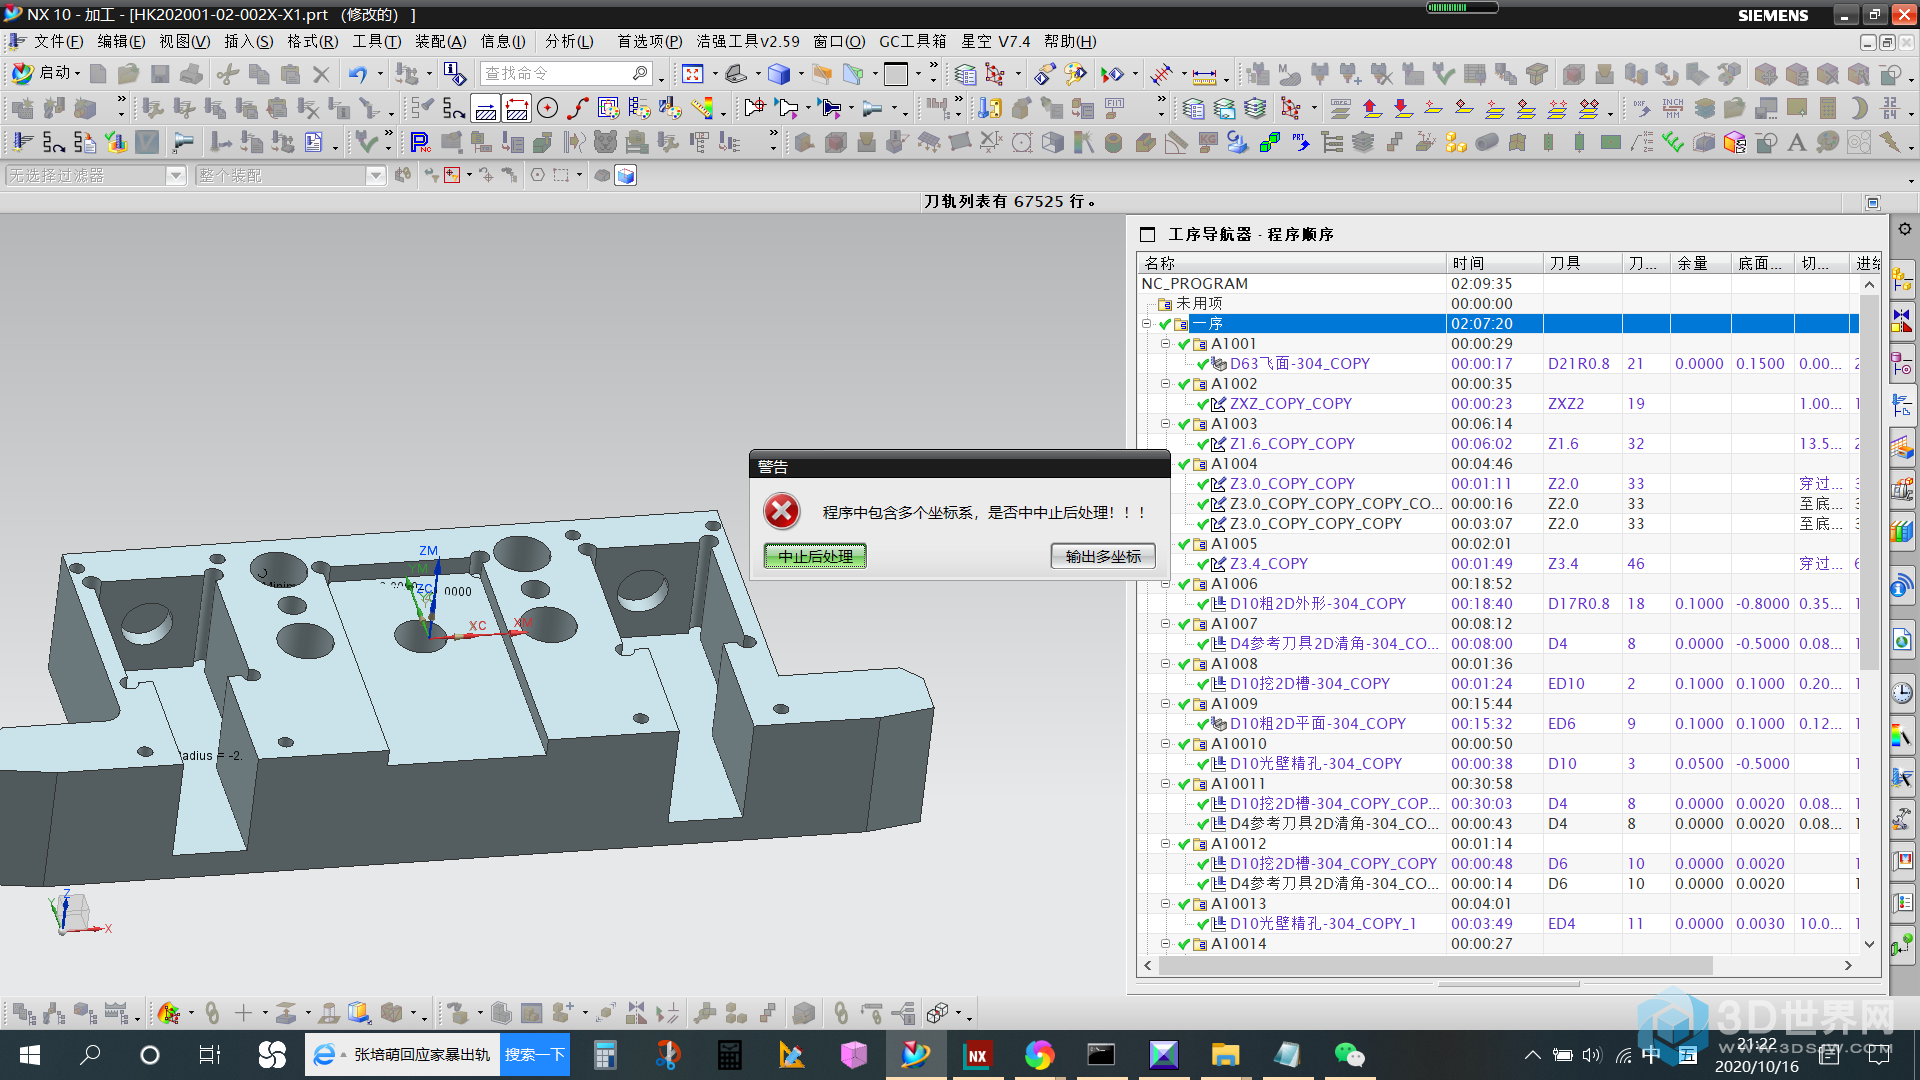The height and width of the screenshot is (1080, 1920).
Task: Open WeChat from the taskbar
Action: click(1349, 1055)
